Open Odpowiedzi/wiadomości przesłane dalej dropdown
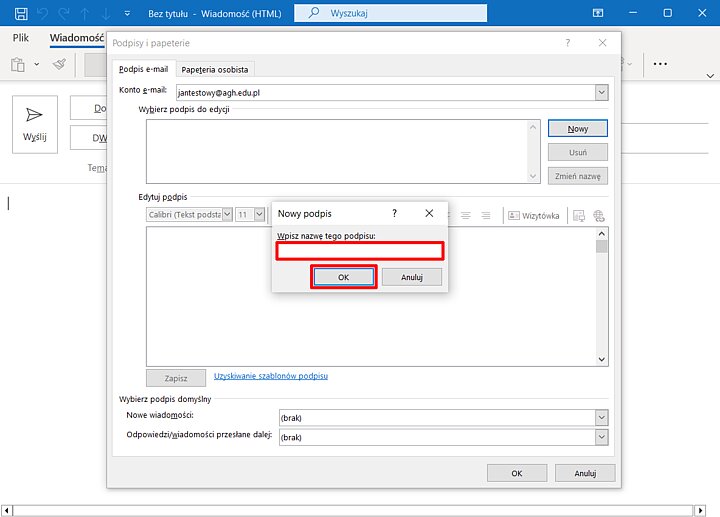The image size is (720, 517). [x=602, y=437]
